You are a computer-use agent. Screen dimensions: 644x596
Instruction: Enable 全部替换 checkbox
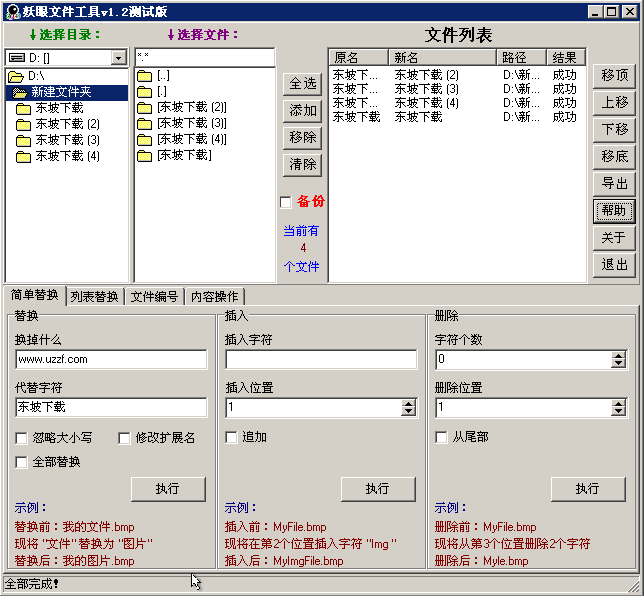click(x=21, y=462)
